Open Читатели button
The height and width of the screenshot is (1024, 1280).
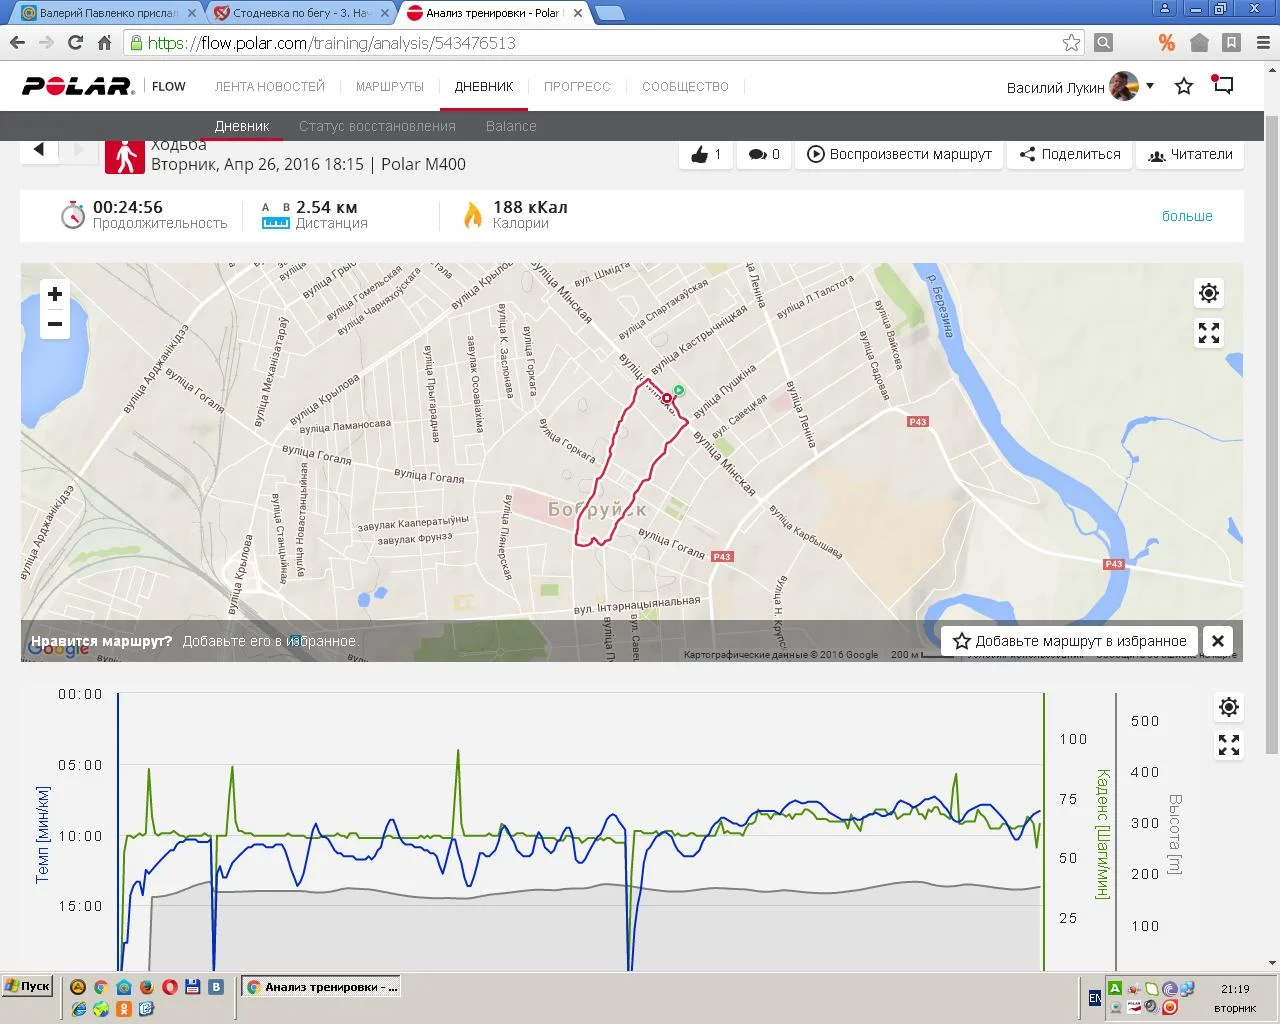coord(1190,154)
